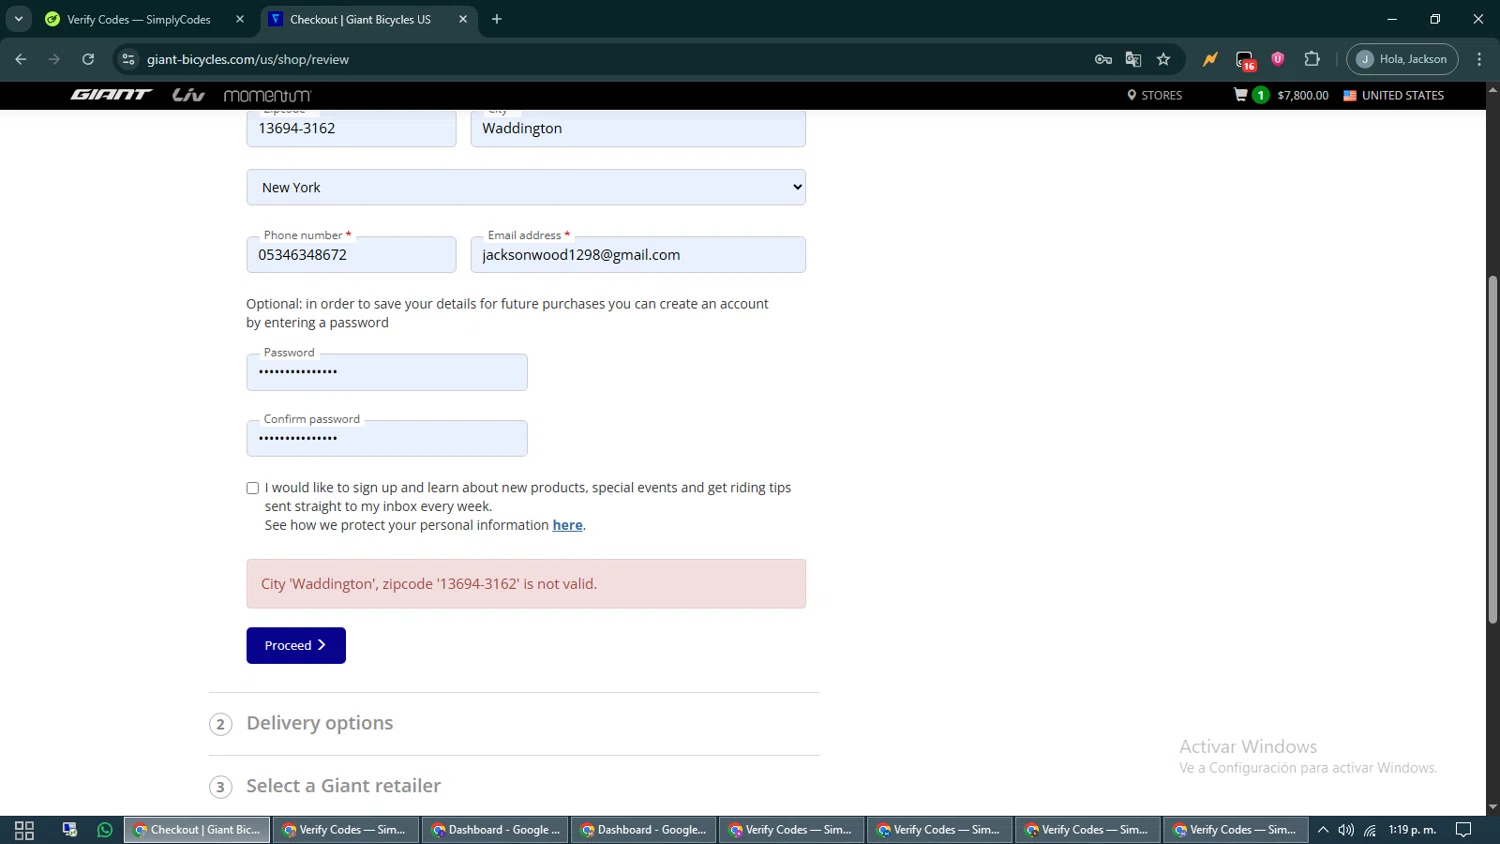The width and height of the screenshot is (1500, 844).
Task: Click the $7,800.00 cart total
Action: (1303, 95)
